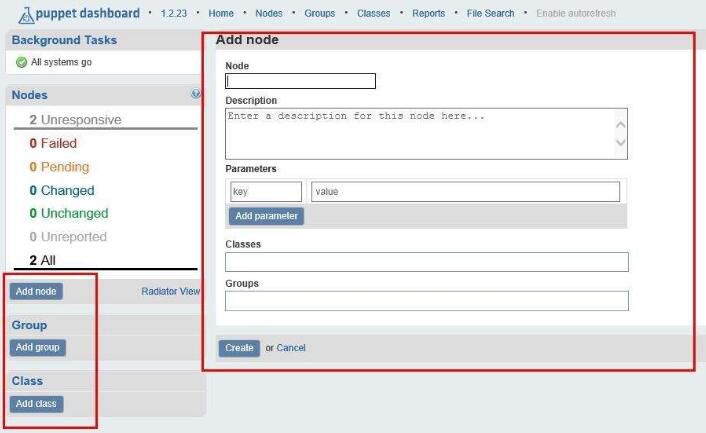Open the Home menu item
This screenshot has height=433, width=706.
(x=221, y=14)
